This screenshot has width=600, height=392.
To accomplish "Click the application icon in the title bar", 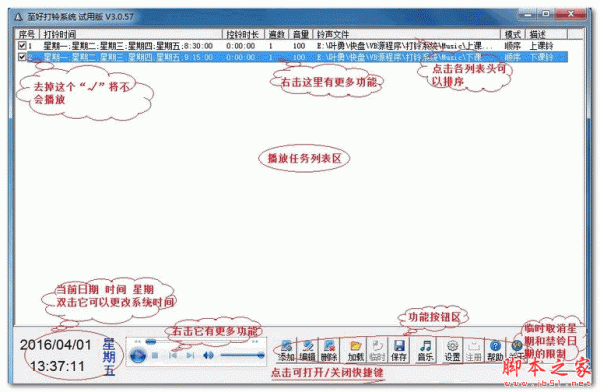I will click(18, 17).
